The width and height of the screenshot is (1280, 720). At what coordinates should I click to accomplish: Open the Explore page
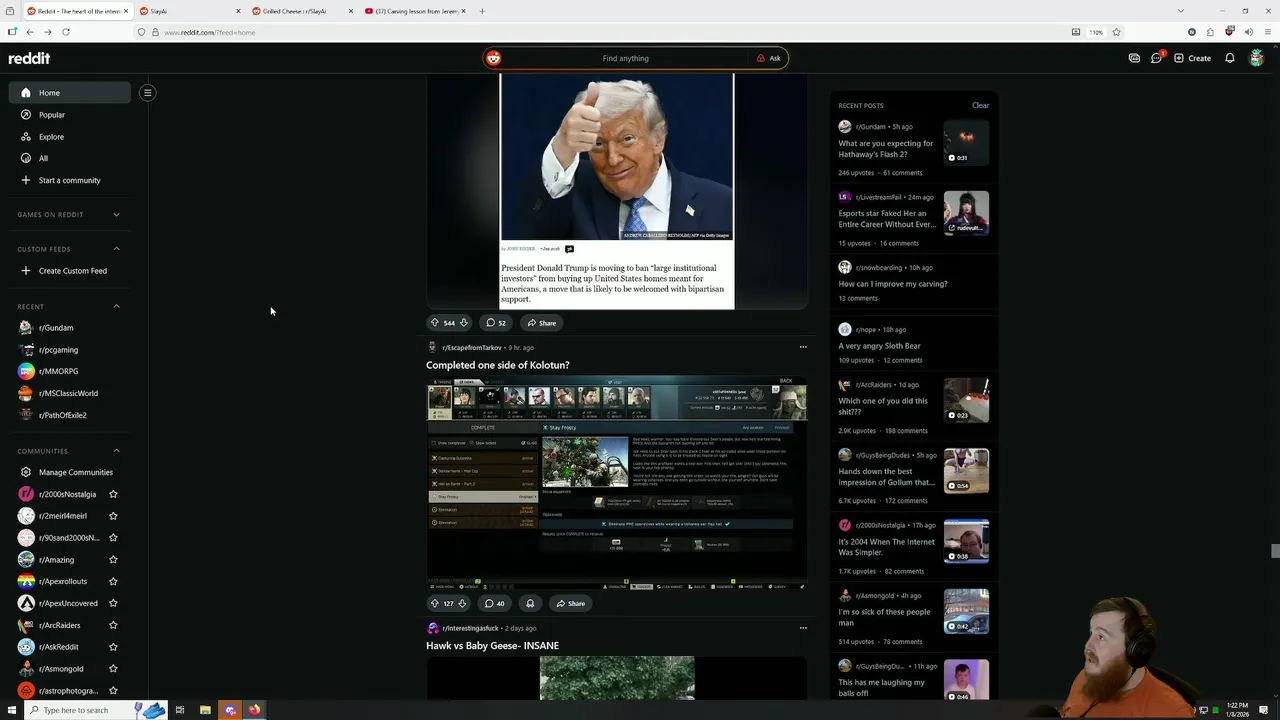[x=70, y=137]
